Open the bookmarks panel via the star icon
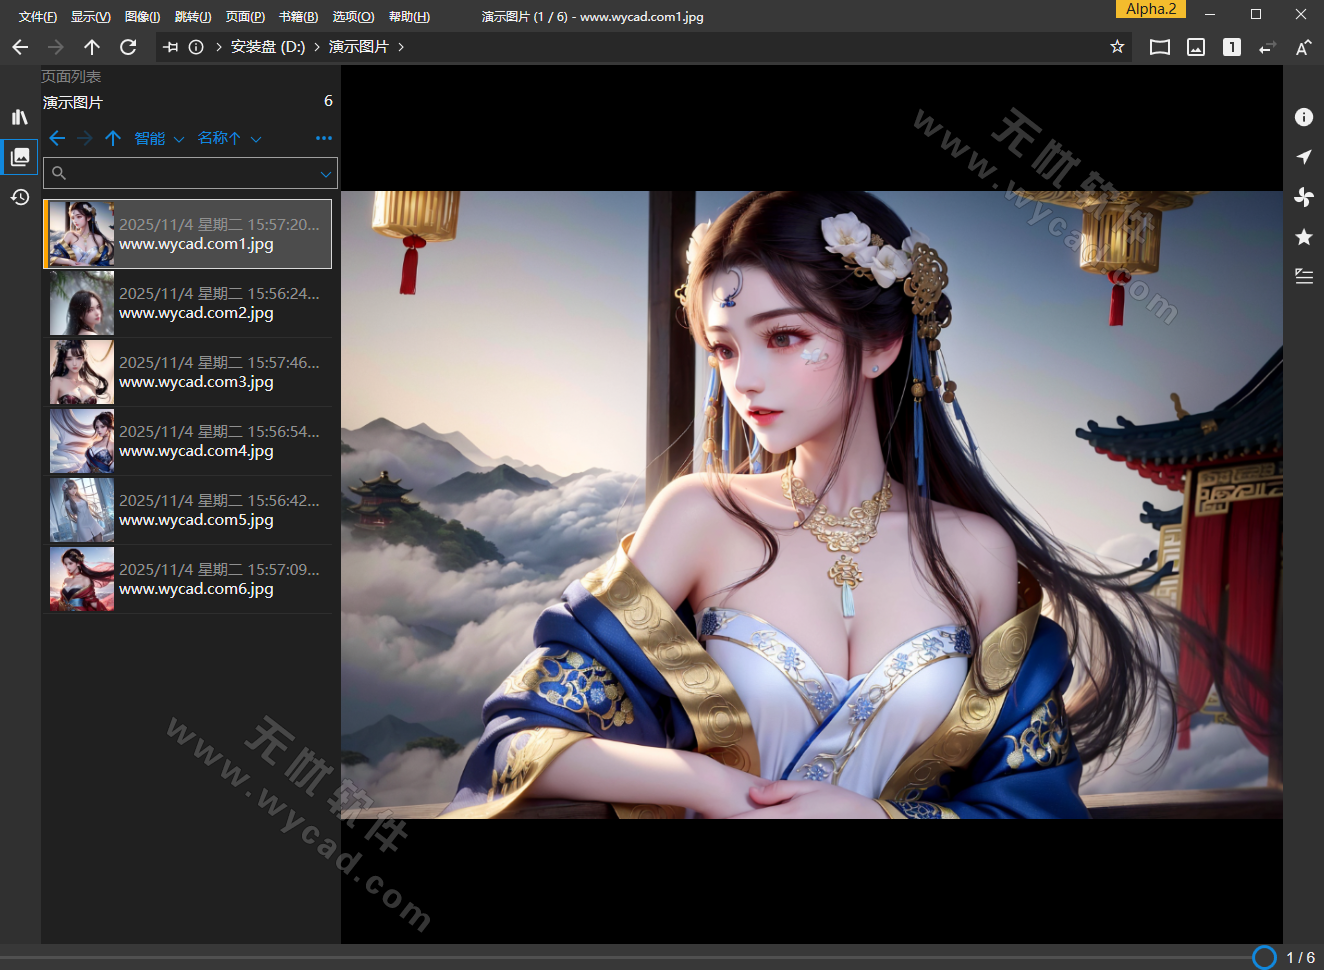1324x970 pixels. 1303,236
